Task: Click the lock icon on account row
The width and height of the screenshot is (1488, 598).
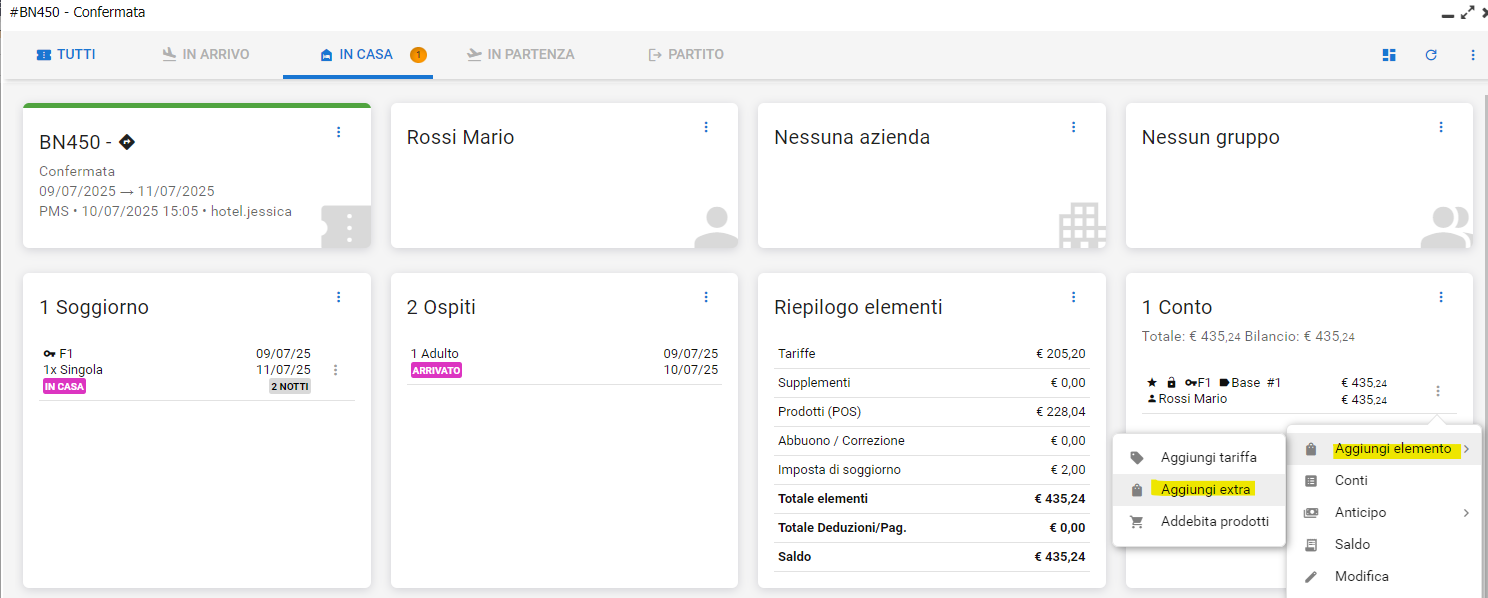Action: pos(1171,383)
